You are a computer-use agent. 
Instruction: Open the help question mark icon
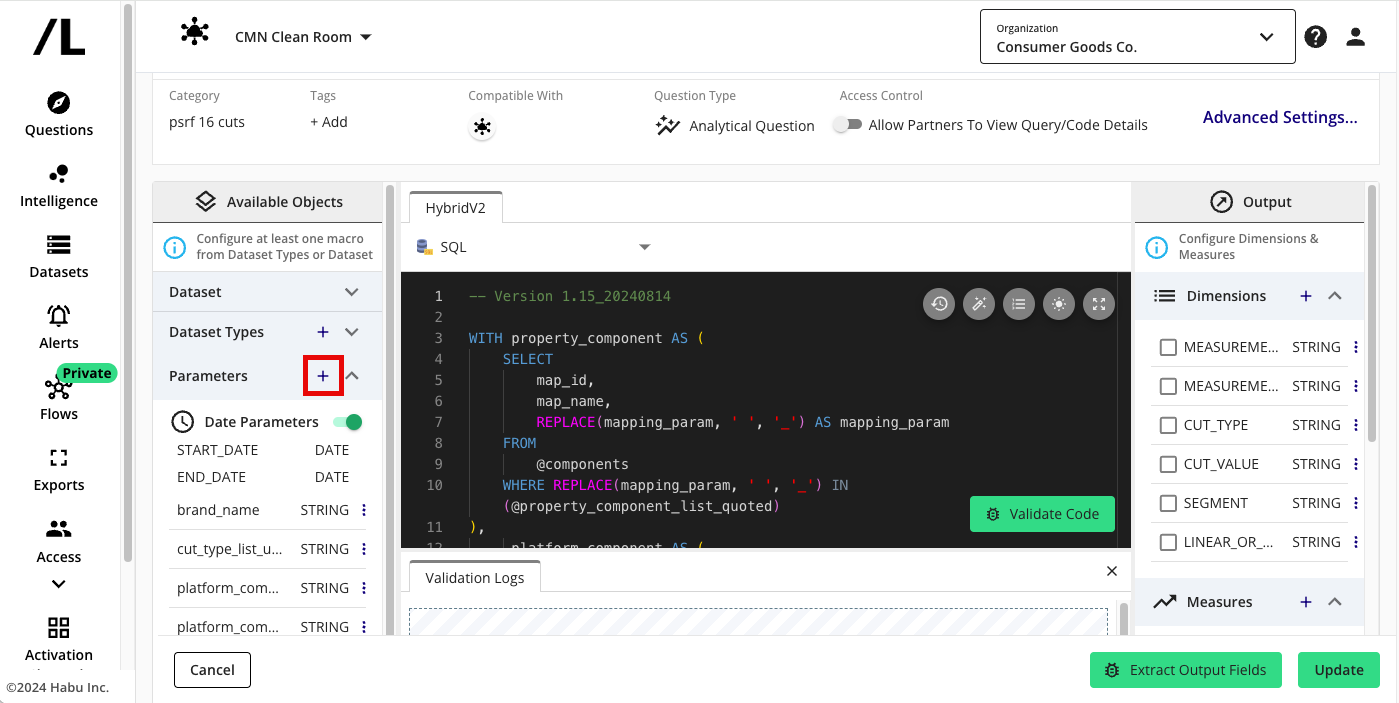click(x=1316, y=37)
